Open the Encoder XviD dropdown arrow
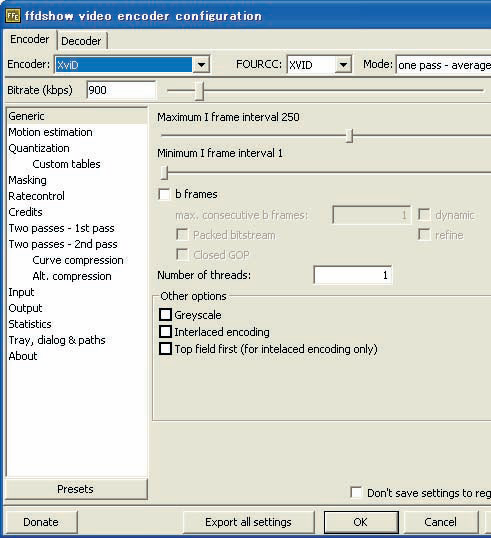The width and height of the screenshot is (491, 538). [201, 65]
